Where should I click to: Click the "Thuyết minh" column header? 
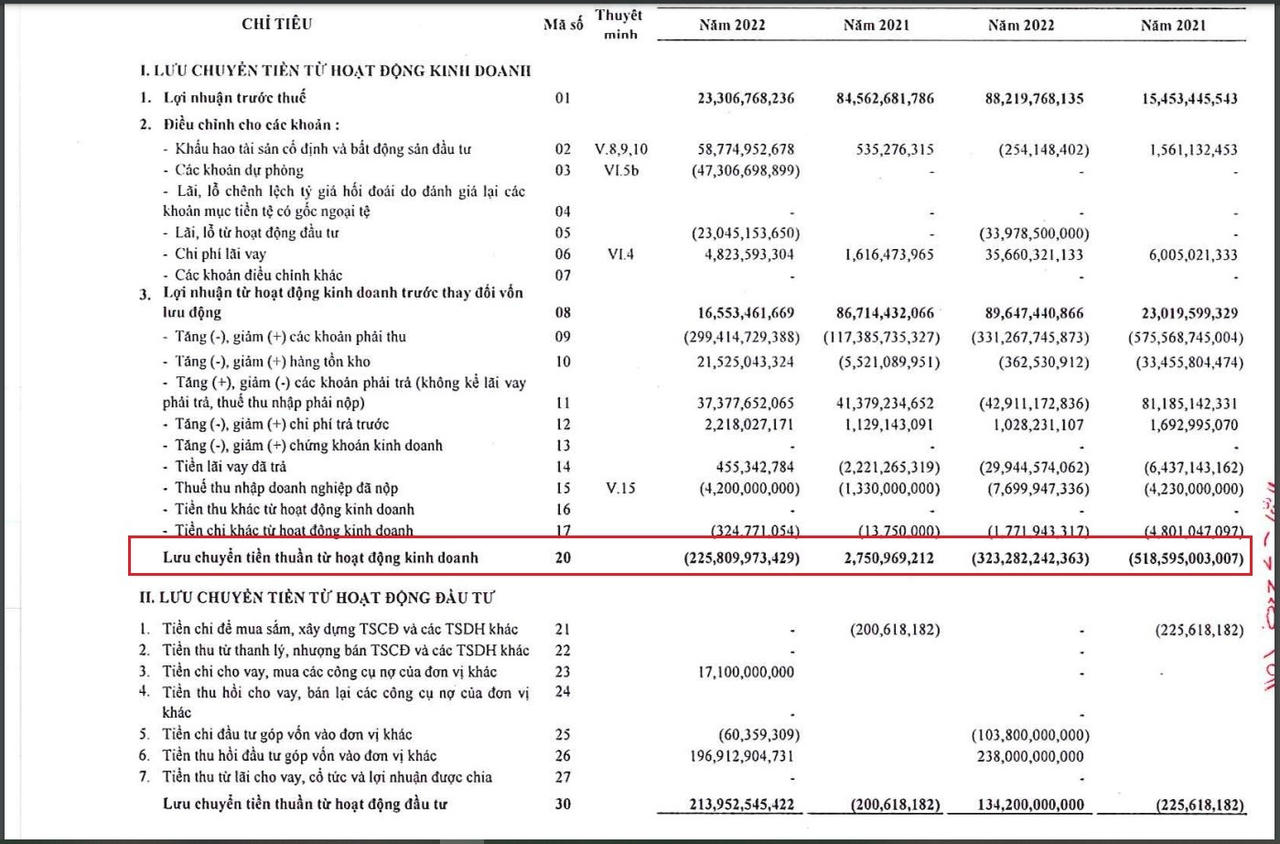pyautogui.click(x=619, y=25)
